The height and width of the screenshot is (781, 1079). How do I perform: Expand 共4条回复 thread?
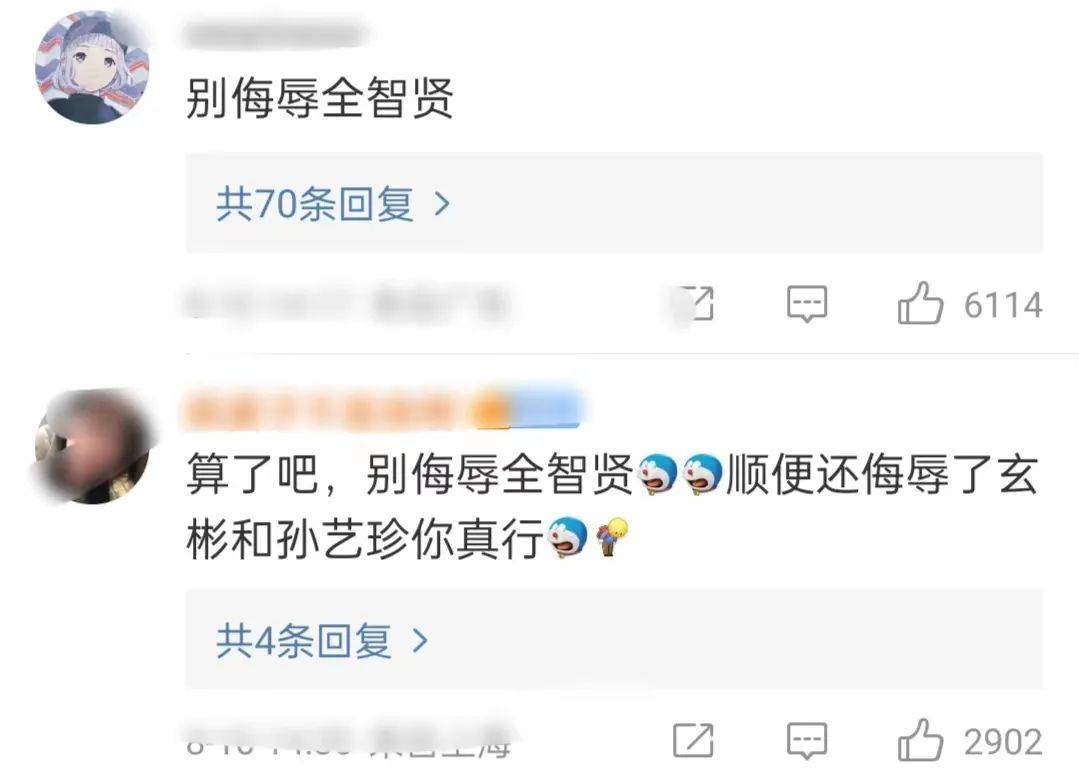coord(614,640)
